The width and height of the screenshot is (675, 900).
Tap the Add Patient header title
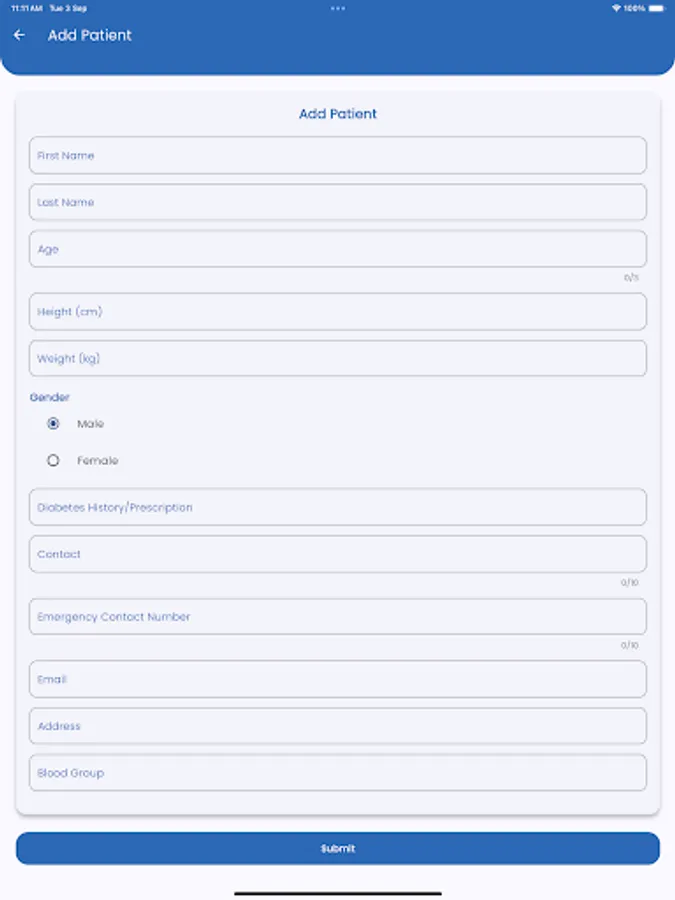coord(90,35)
